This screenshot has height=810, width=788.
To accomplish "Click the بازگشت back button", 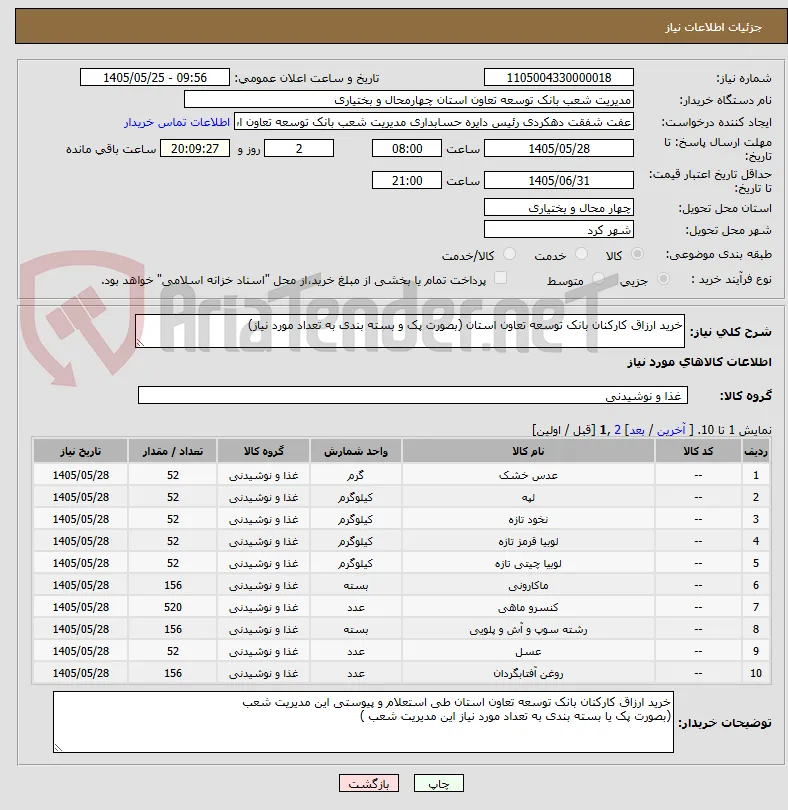I will pyautogui.click(x=369, y=783).
